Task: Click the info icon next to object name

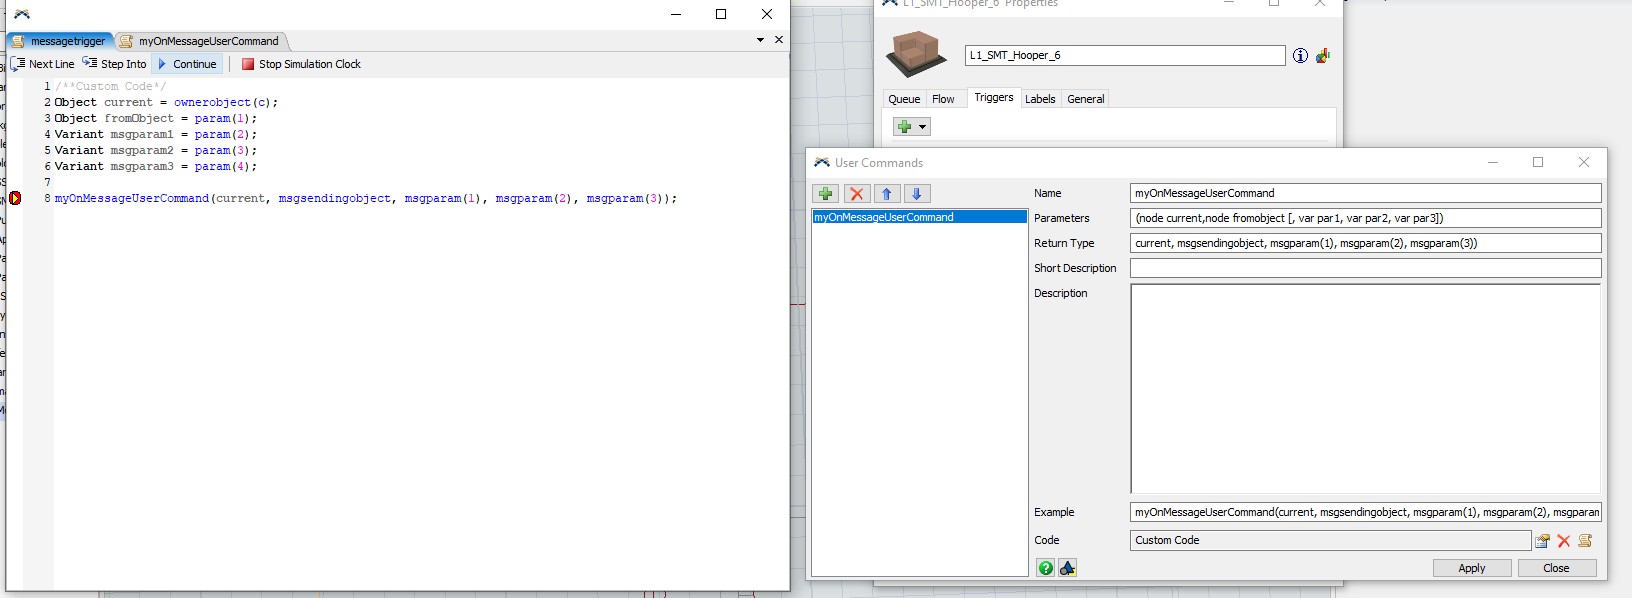Action: (1300, 56)
